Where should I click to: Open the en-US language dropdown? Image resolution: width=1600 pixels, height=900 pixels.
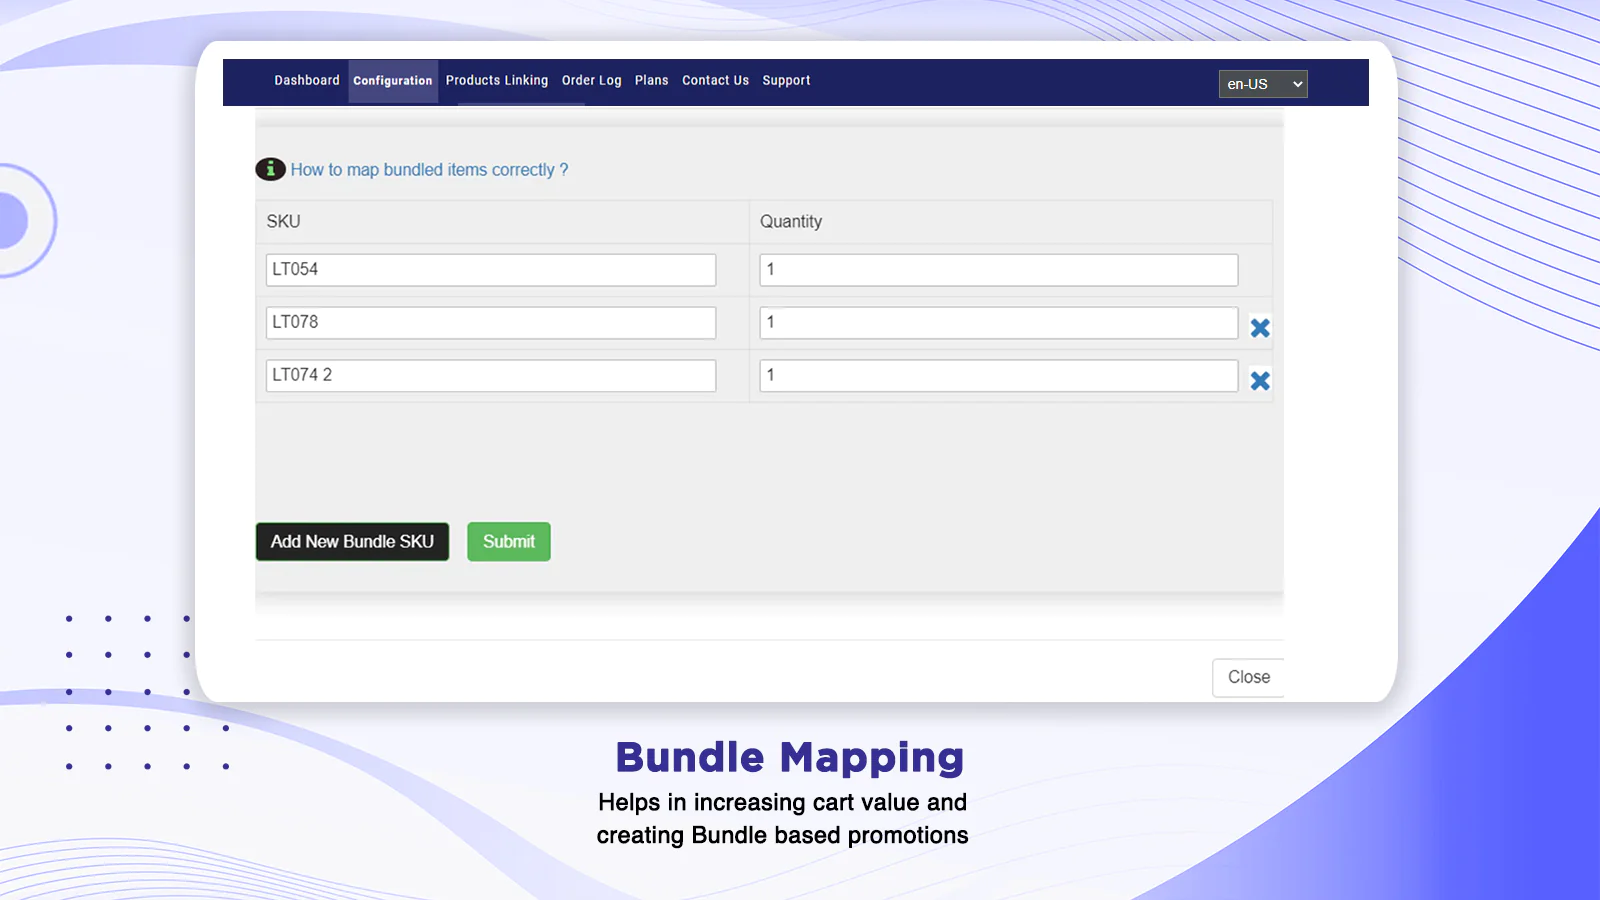1263,84
